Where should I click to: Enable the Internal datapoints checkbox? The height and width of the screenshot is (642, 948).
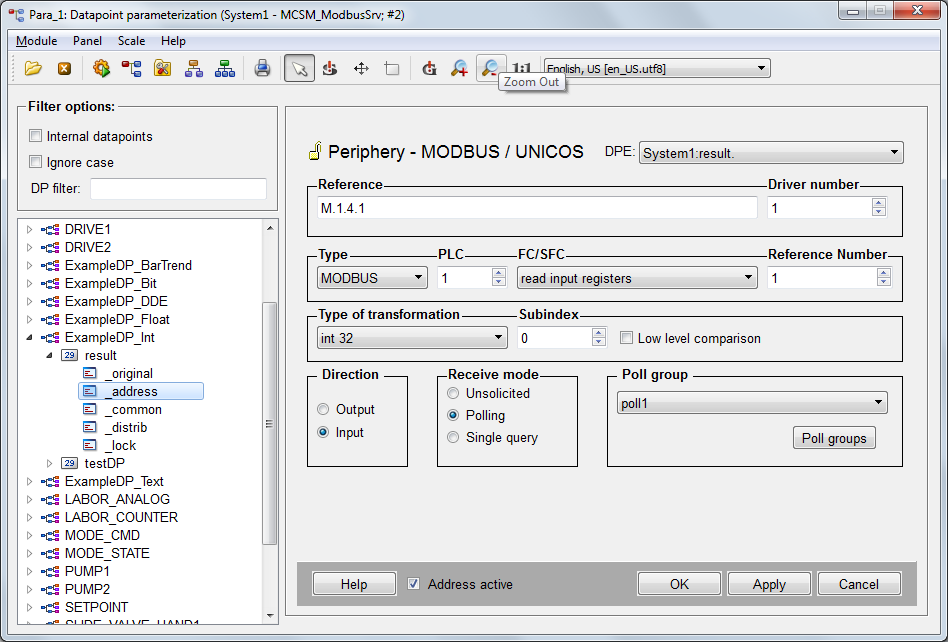36,136
